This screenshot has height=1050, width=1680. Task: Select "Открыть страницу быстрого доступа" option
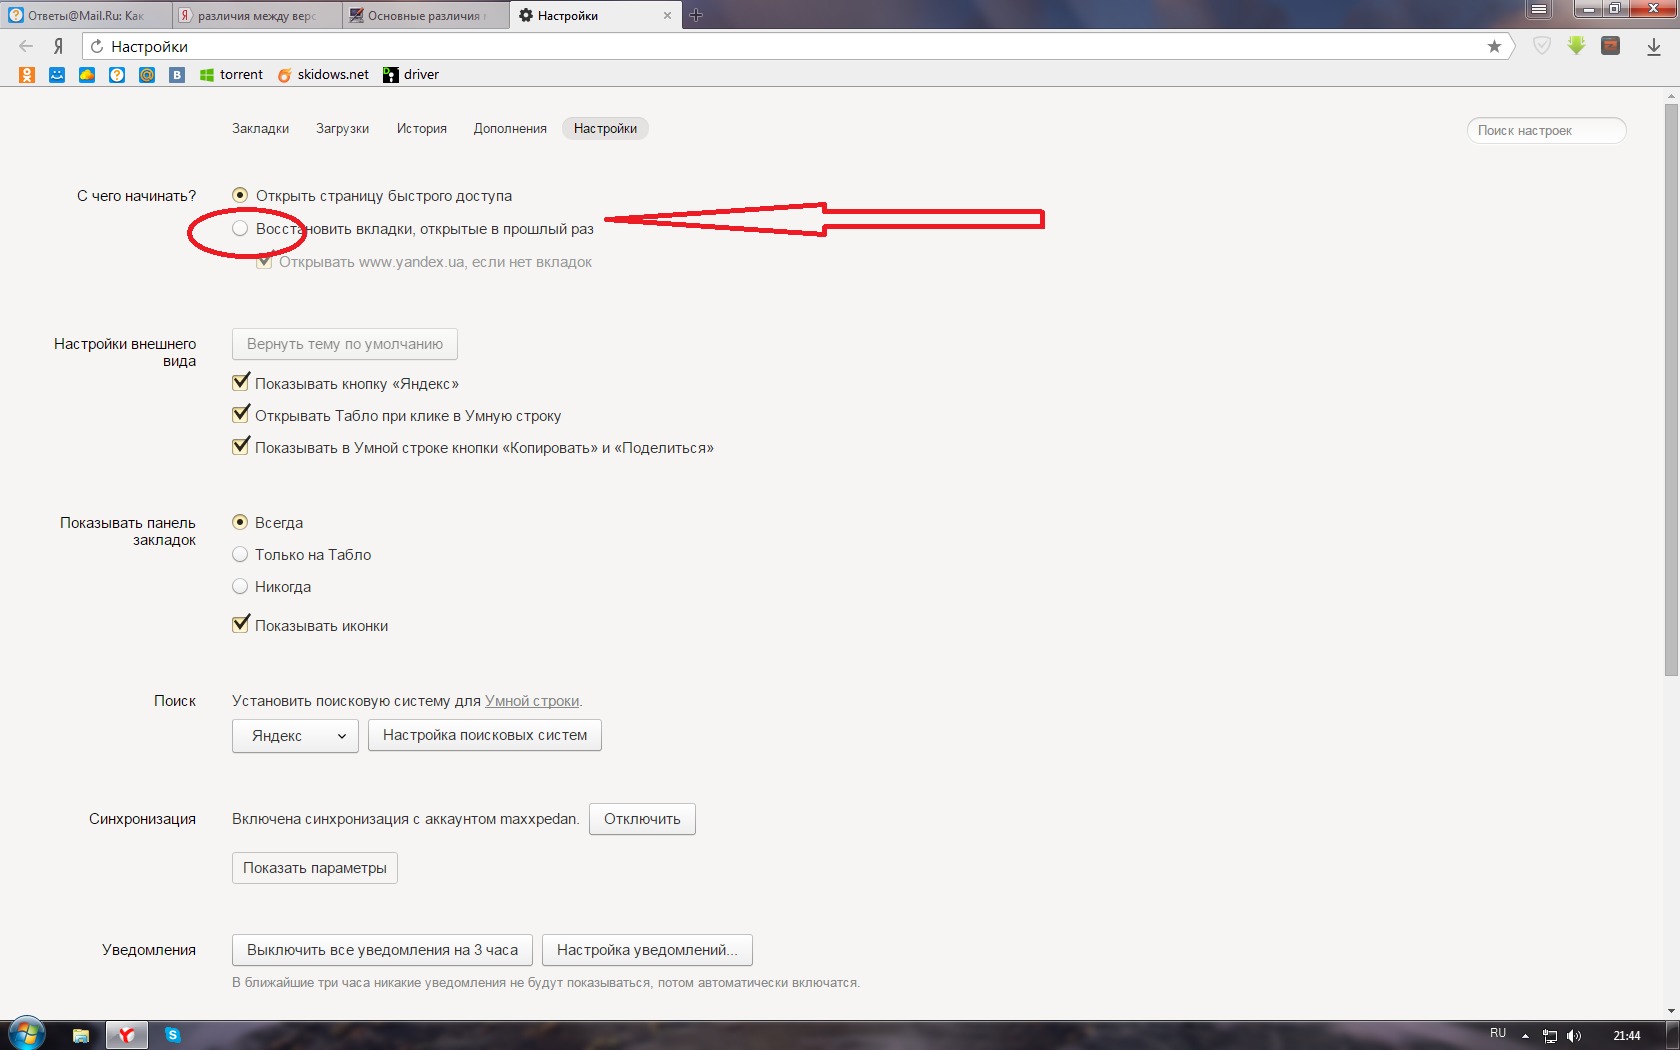coord(240,195)
